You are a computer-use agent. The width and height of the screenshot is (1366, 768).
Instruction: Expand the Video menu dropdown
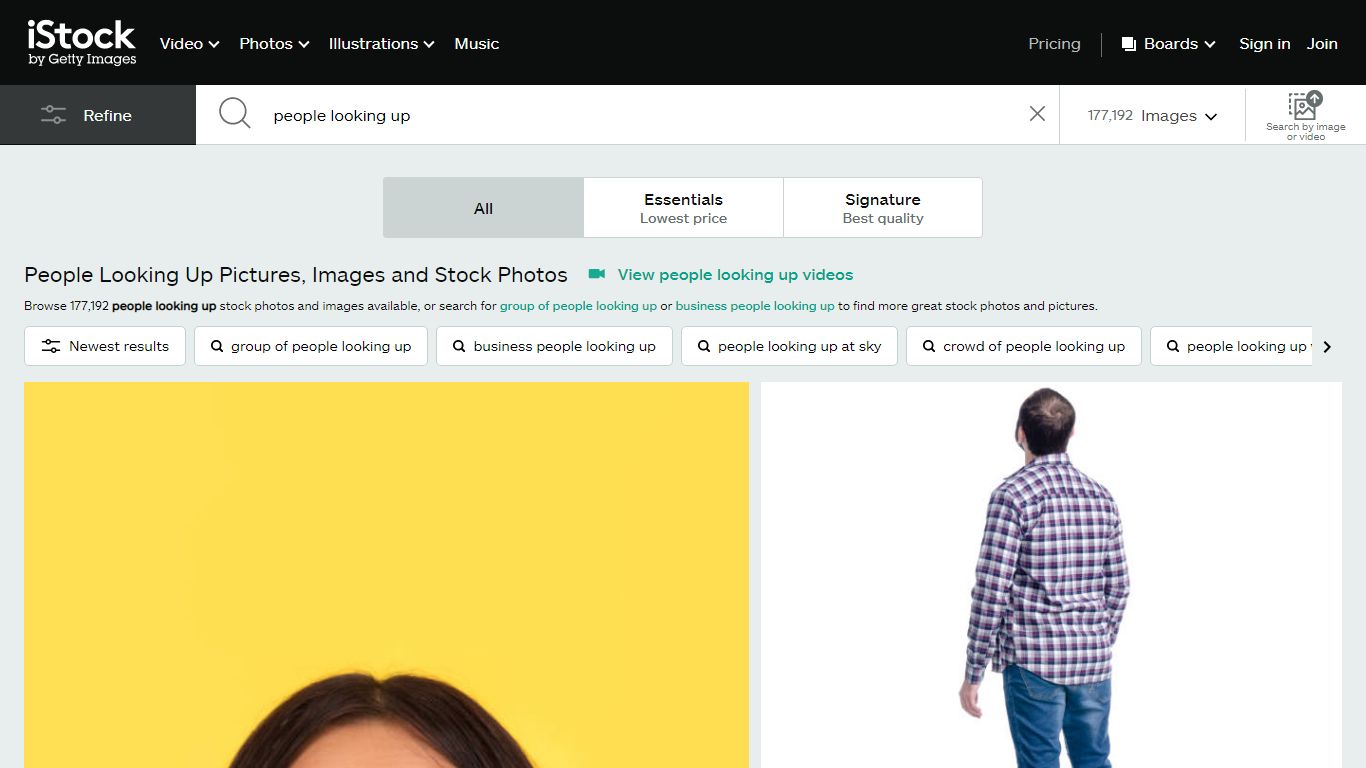[x=189, y=44]
